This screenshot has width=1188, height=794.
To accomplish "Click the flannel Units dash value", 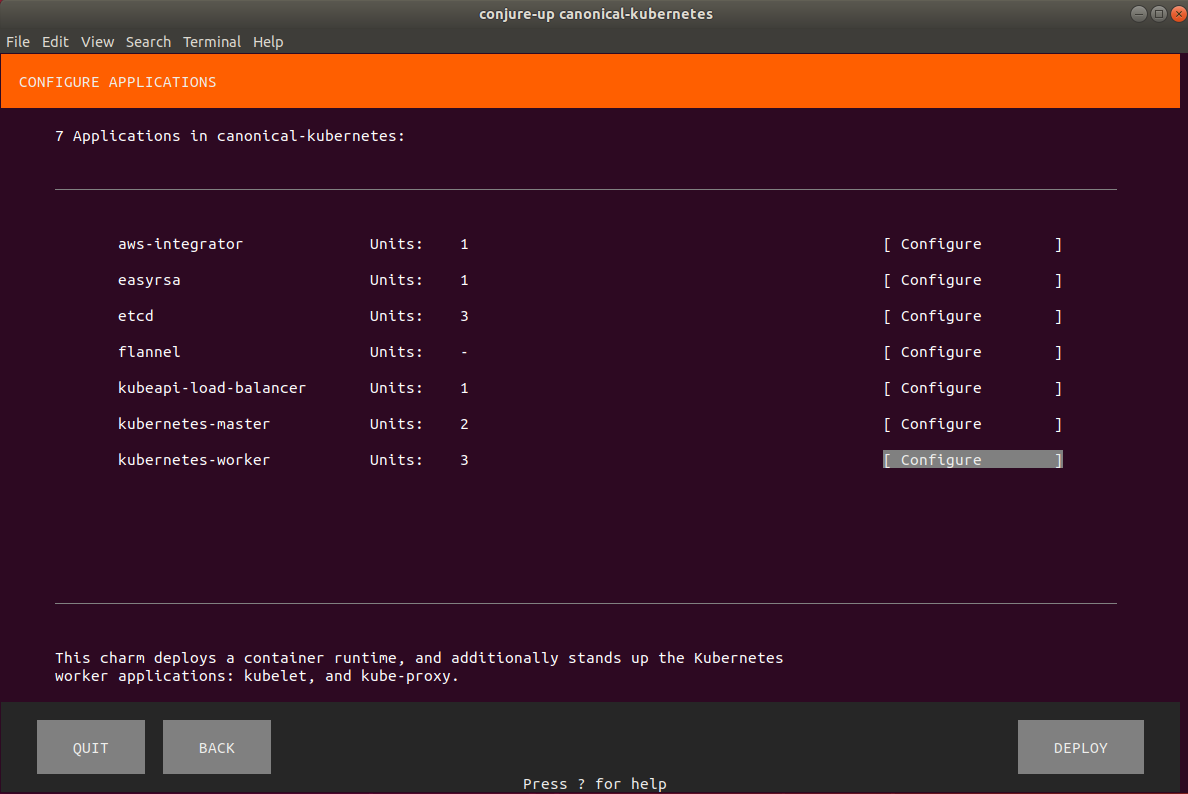I will (464, 352).
